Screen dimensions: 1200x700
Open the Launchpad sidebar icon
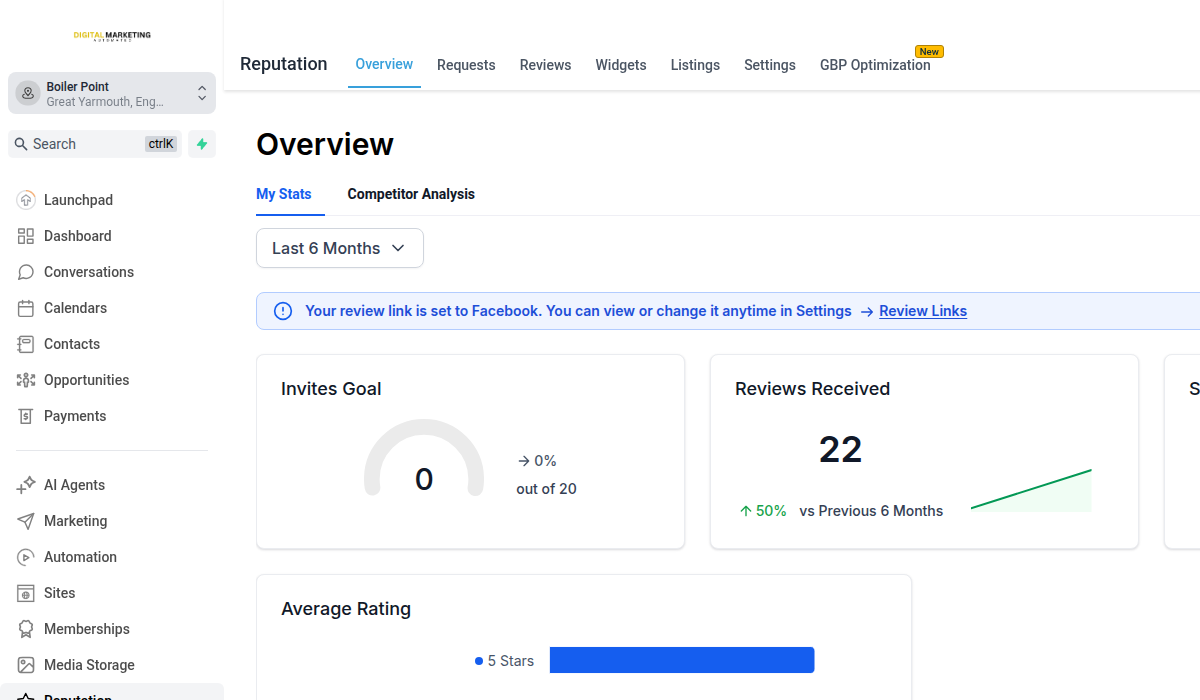pos(26,199)
